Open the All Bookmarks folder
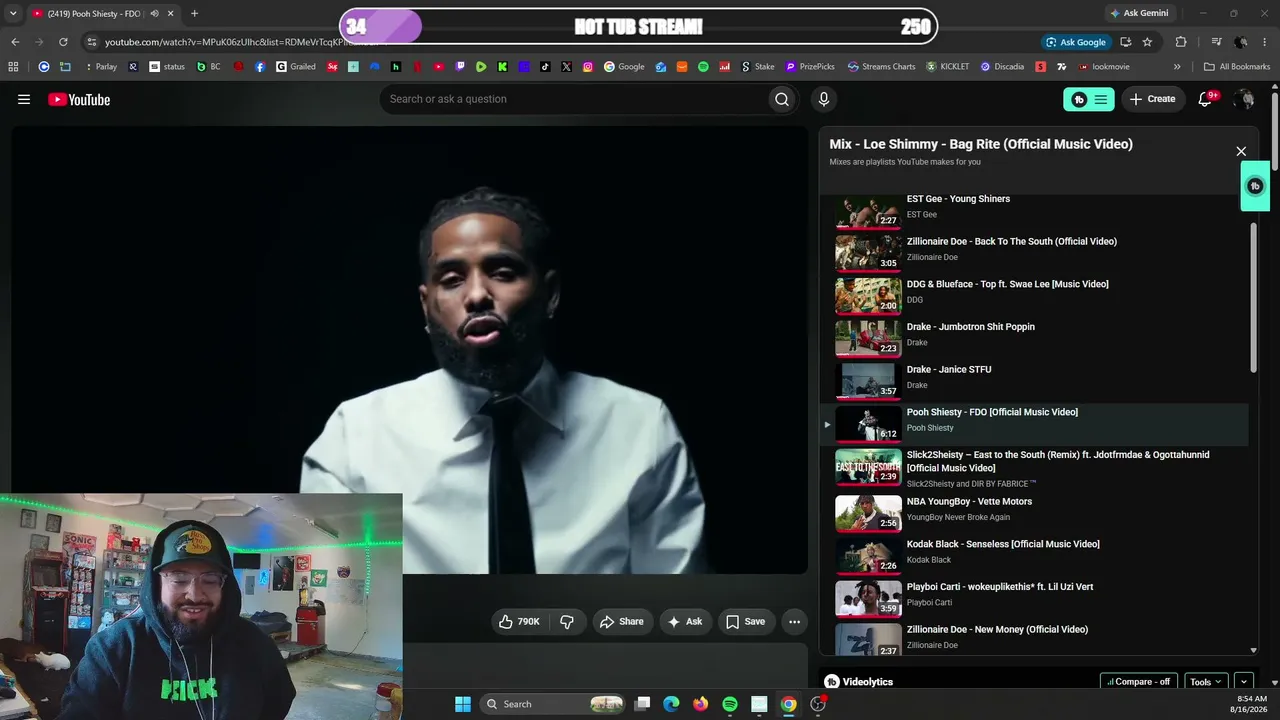1280x720 pixels. coord(1237,67)
